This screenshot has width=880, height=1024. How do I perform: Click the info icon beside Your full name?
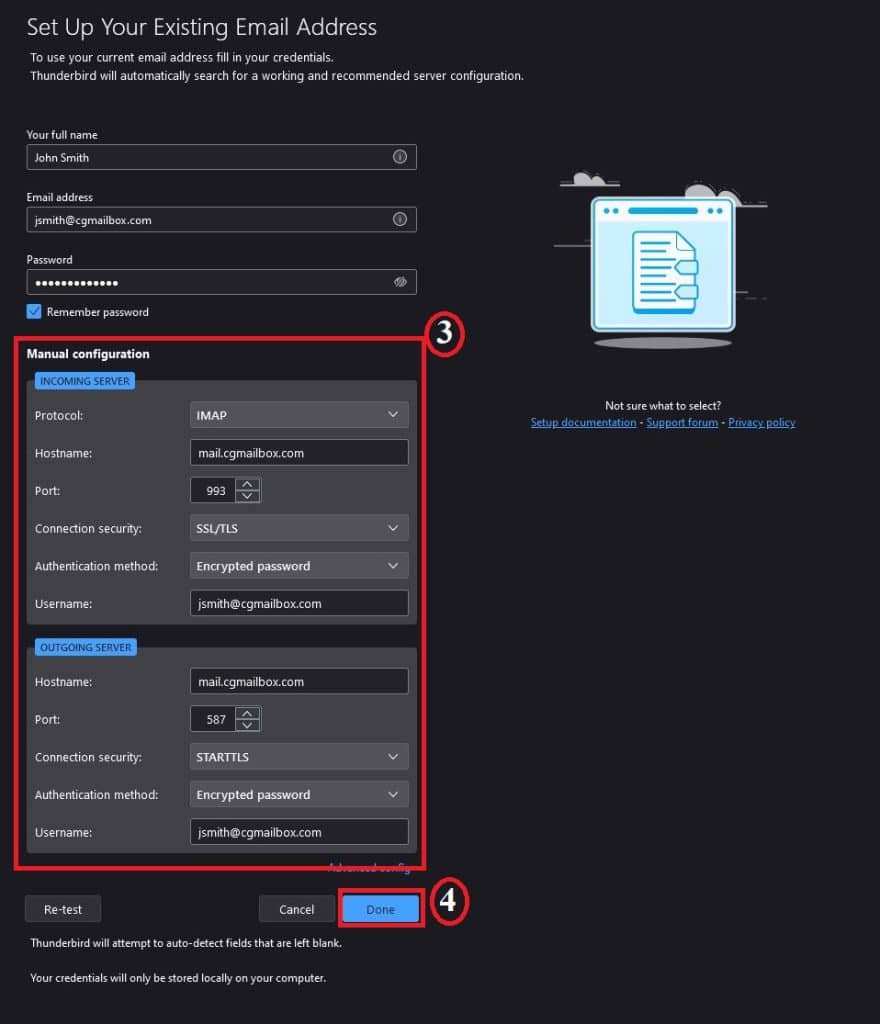pos(399,156)
